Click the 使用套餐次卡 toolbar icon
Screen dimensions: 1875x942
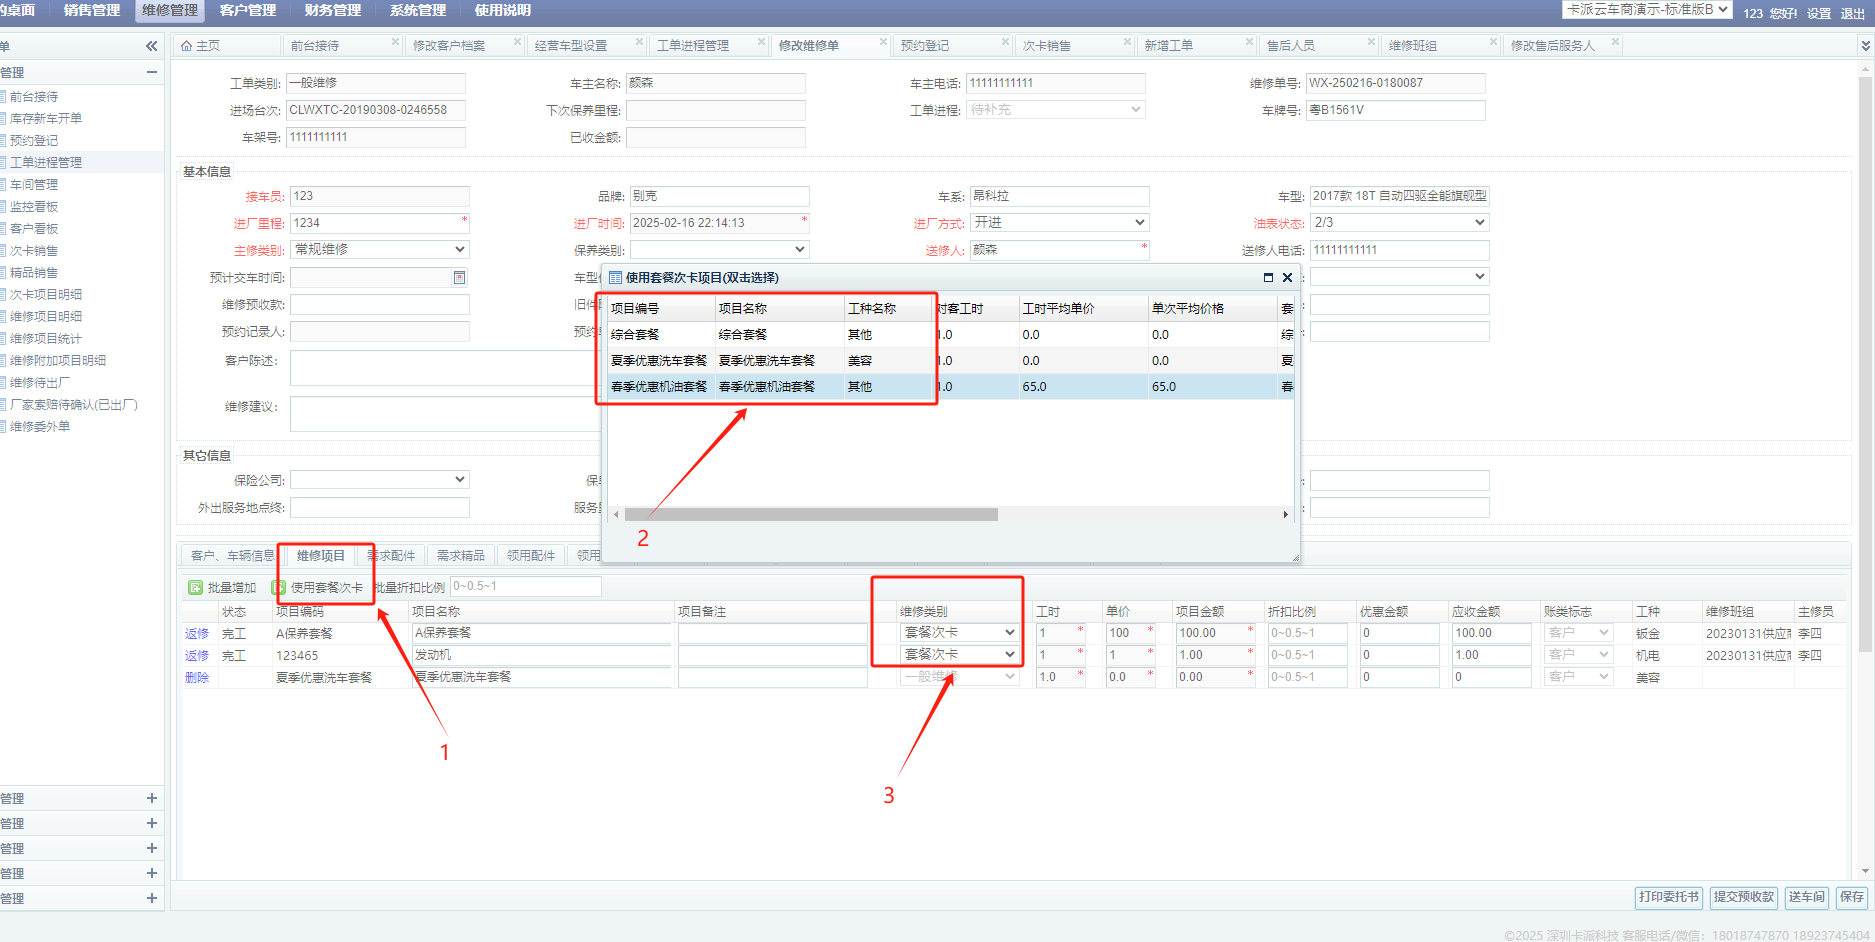pyautogui.click(x=279, y=588)
